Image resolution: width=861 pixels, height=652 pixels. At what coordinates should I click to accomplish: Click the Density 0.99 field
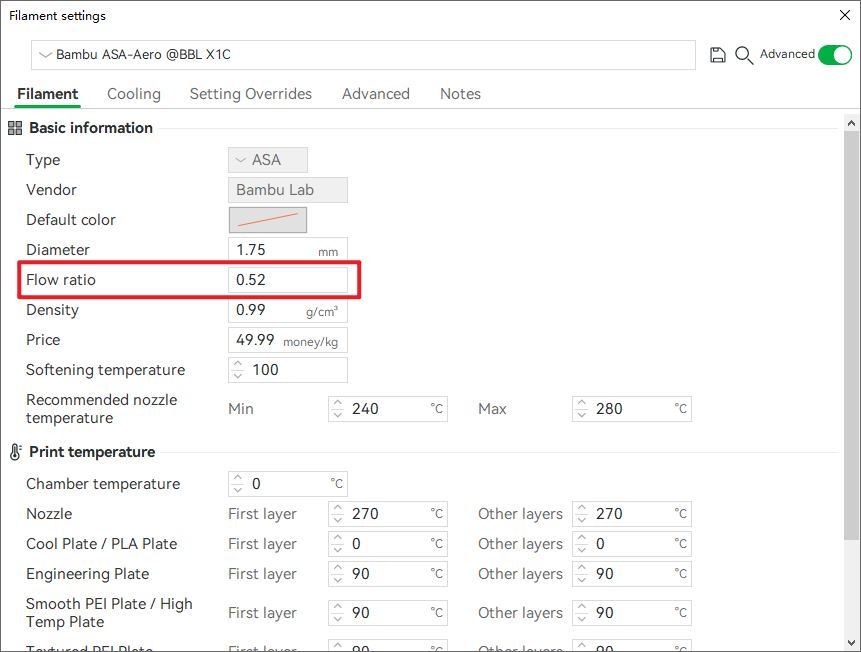tap(288, 310)
